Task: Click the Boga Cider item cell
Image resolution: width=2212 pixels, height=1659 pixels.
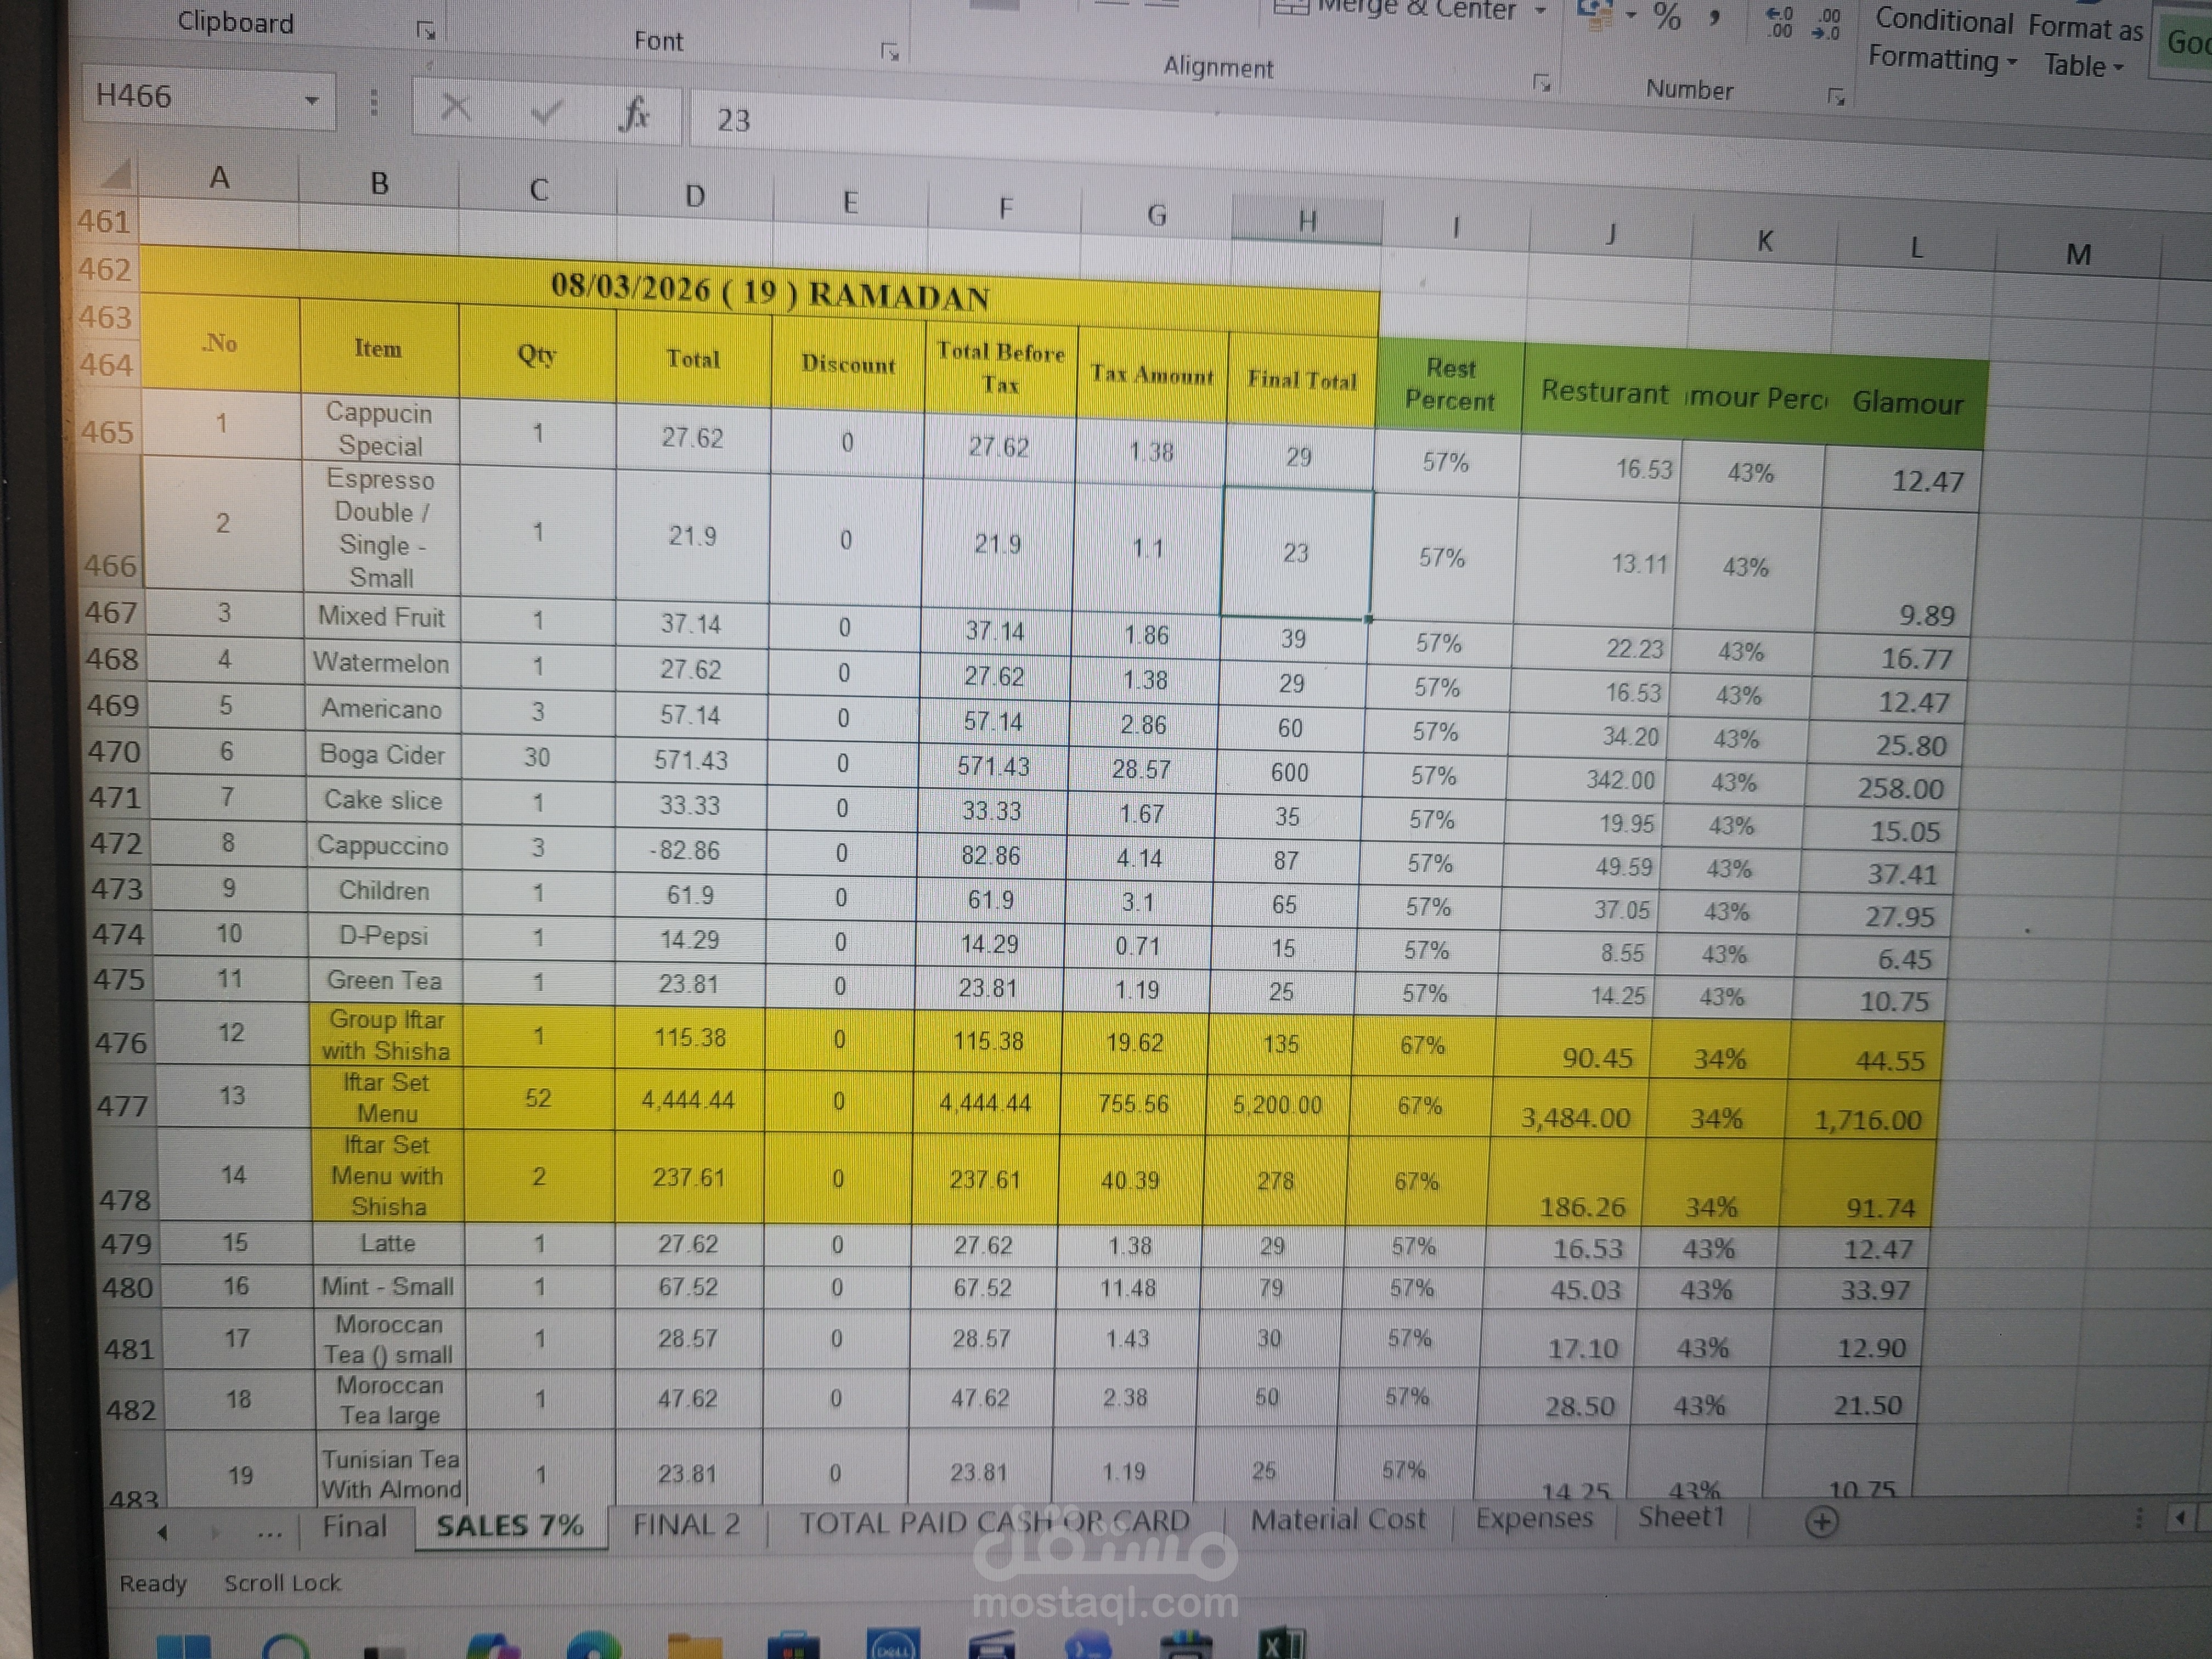Action: point(382,755)
